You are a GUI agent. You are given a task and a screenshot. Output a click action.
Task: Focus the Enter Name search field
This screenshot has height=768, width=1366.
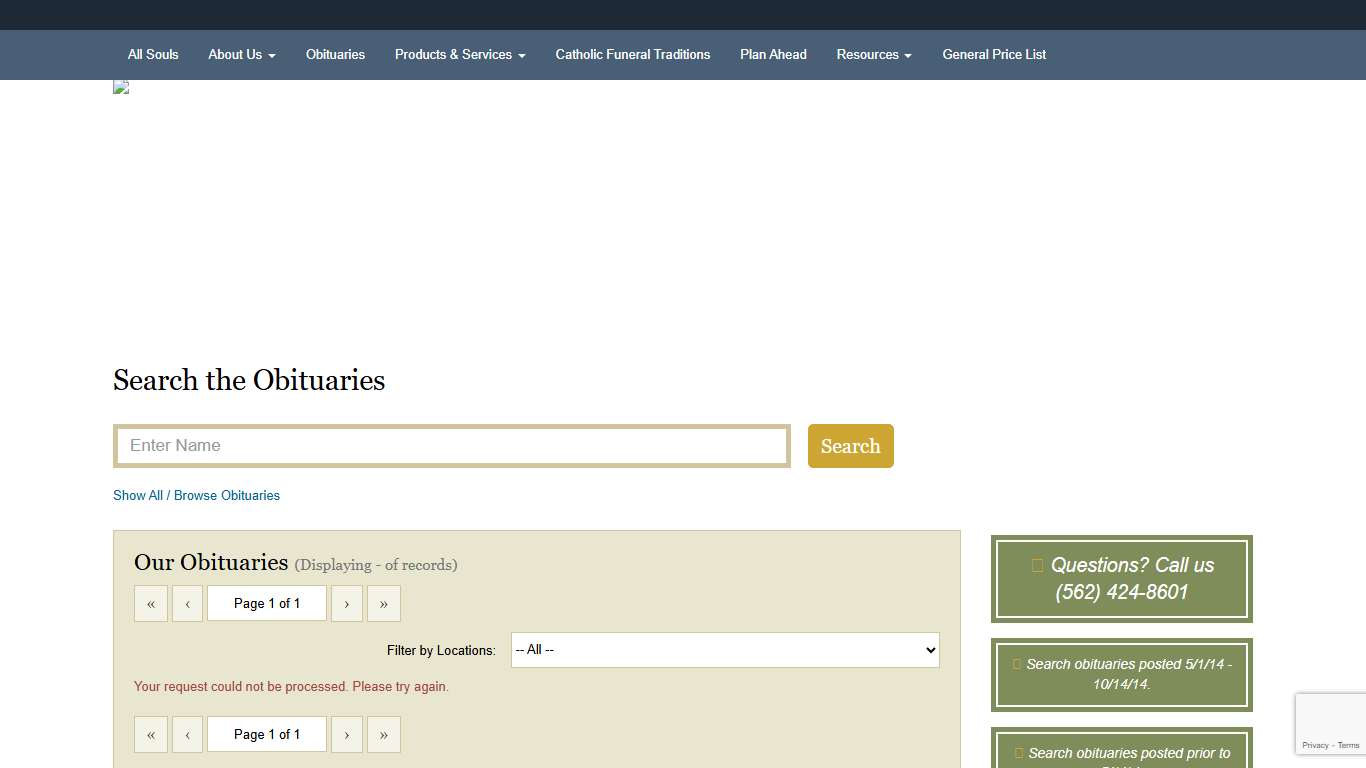pos(452,446)
